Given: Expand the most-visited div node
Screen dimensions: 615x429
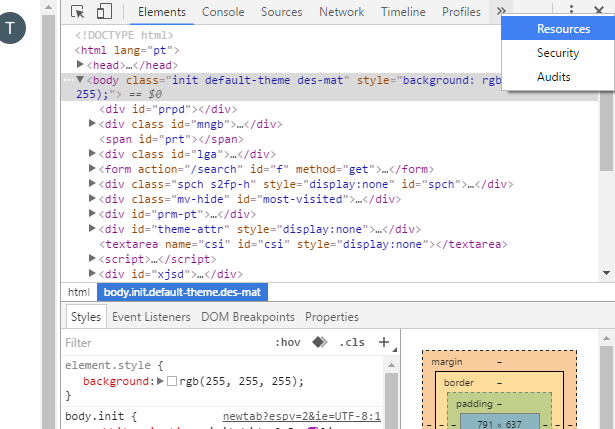Looking at the screenshot, I should [92, 198].
